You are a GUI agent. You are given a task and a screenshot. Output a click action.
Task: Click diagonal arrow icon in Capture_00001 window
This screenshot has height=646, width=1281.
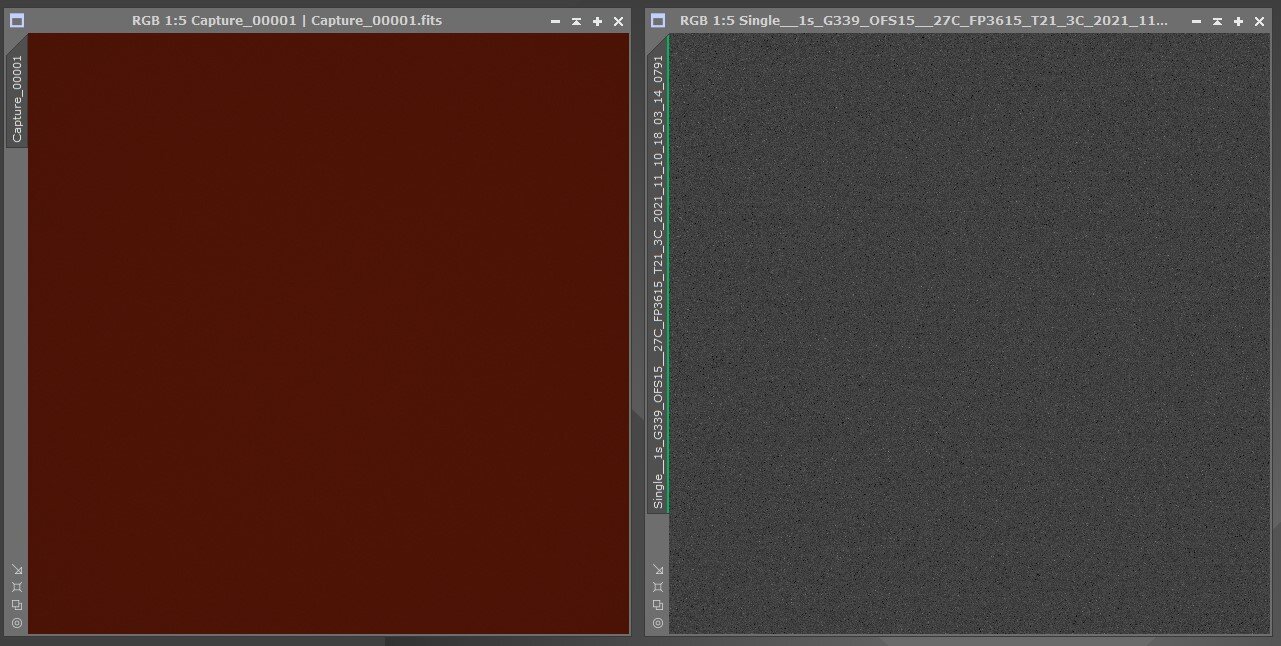coord(17,569)
